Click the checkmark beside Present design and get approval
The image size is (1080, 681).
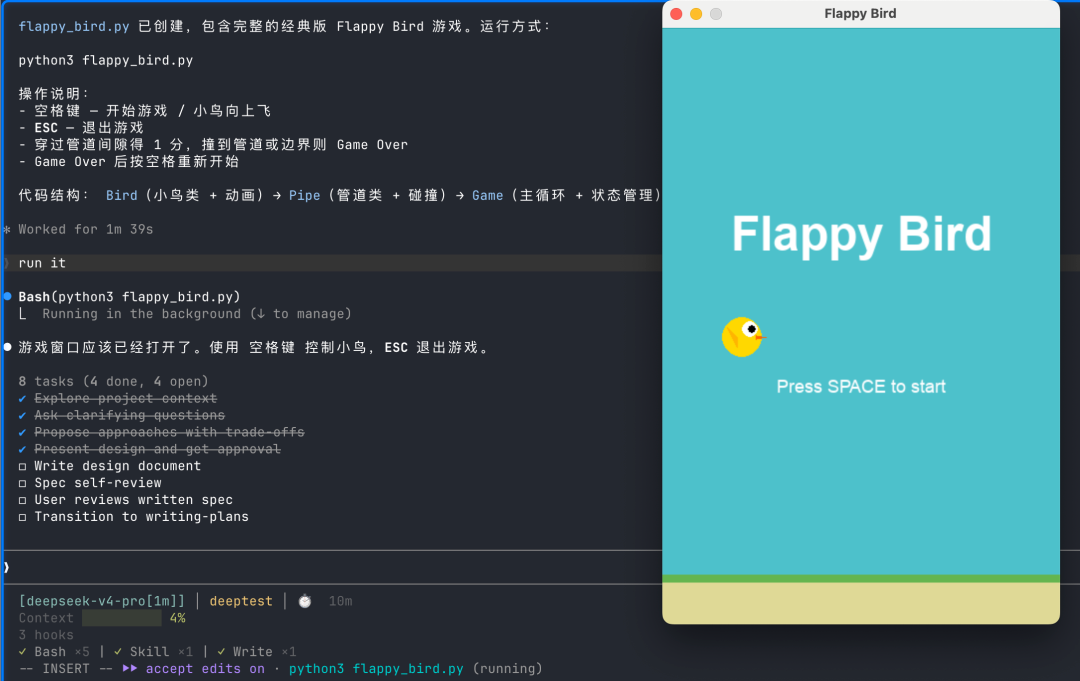tap(23, 449)
